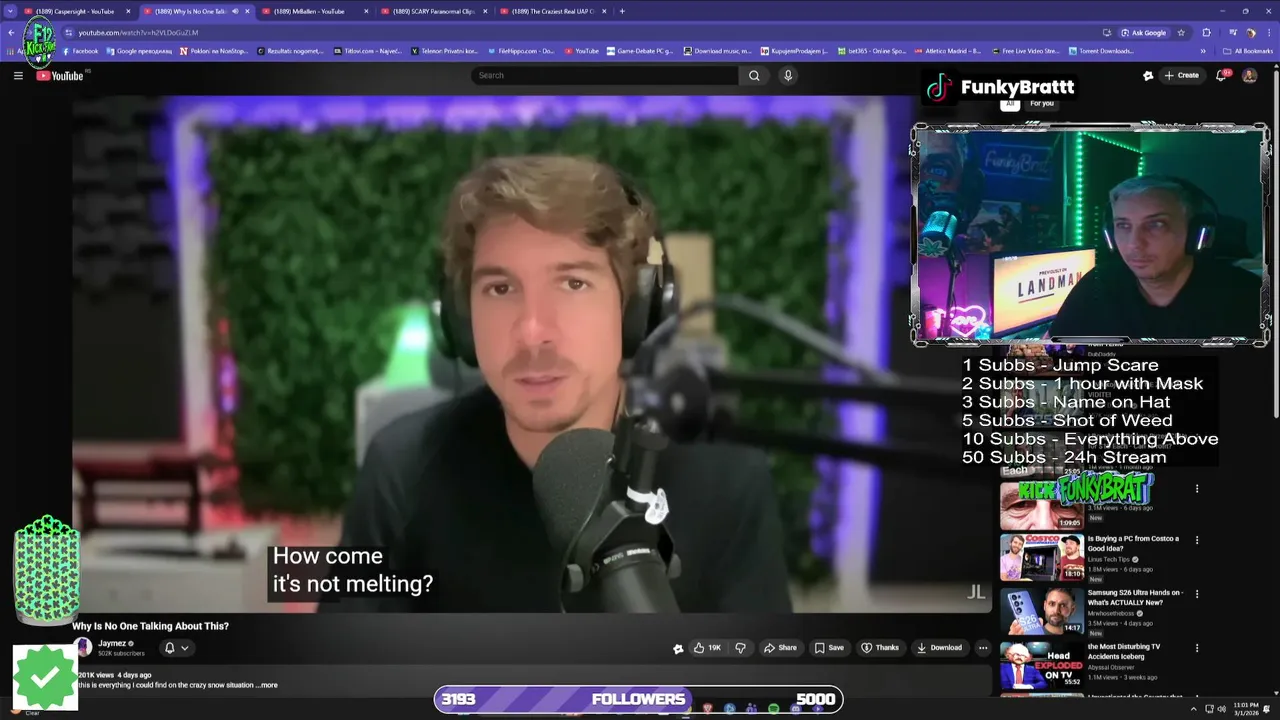The width and height of the screenshot is (1280, 720).
Task: Open YouTube notifications bell in header
Action: (x=1222, y=75)
